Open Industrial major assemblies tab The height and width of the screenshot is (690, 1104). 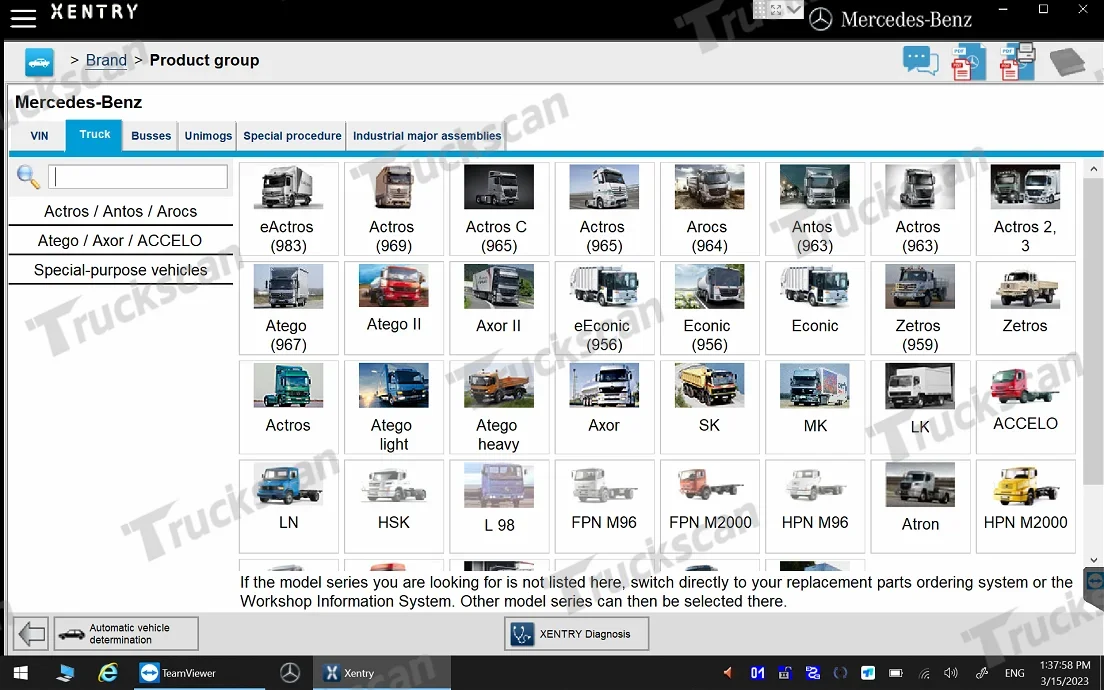pos(427,136)
